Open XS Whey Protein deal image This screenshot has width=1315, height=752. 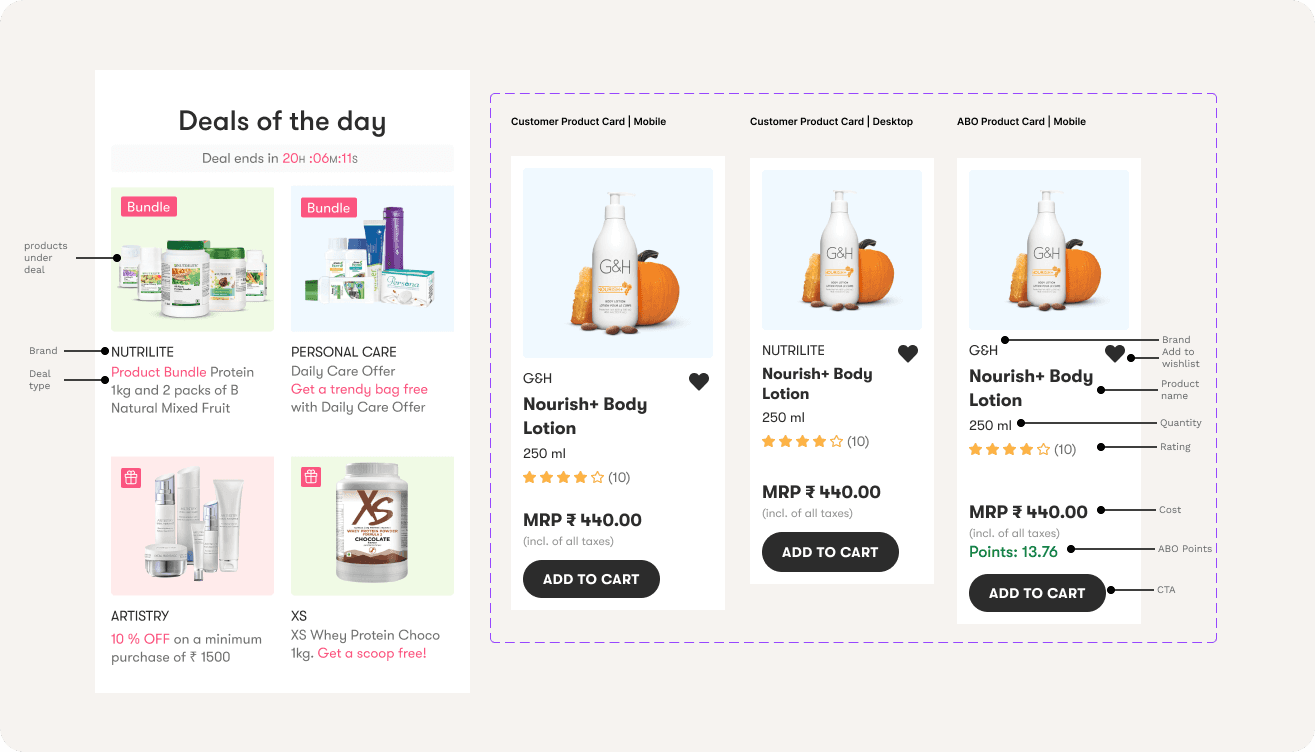[372, 526]
